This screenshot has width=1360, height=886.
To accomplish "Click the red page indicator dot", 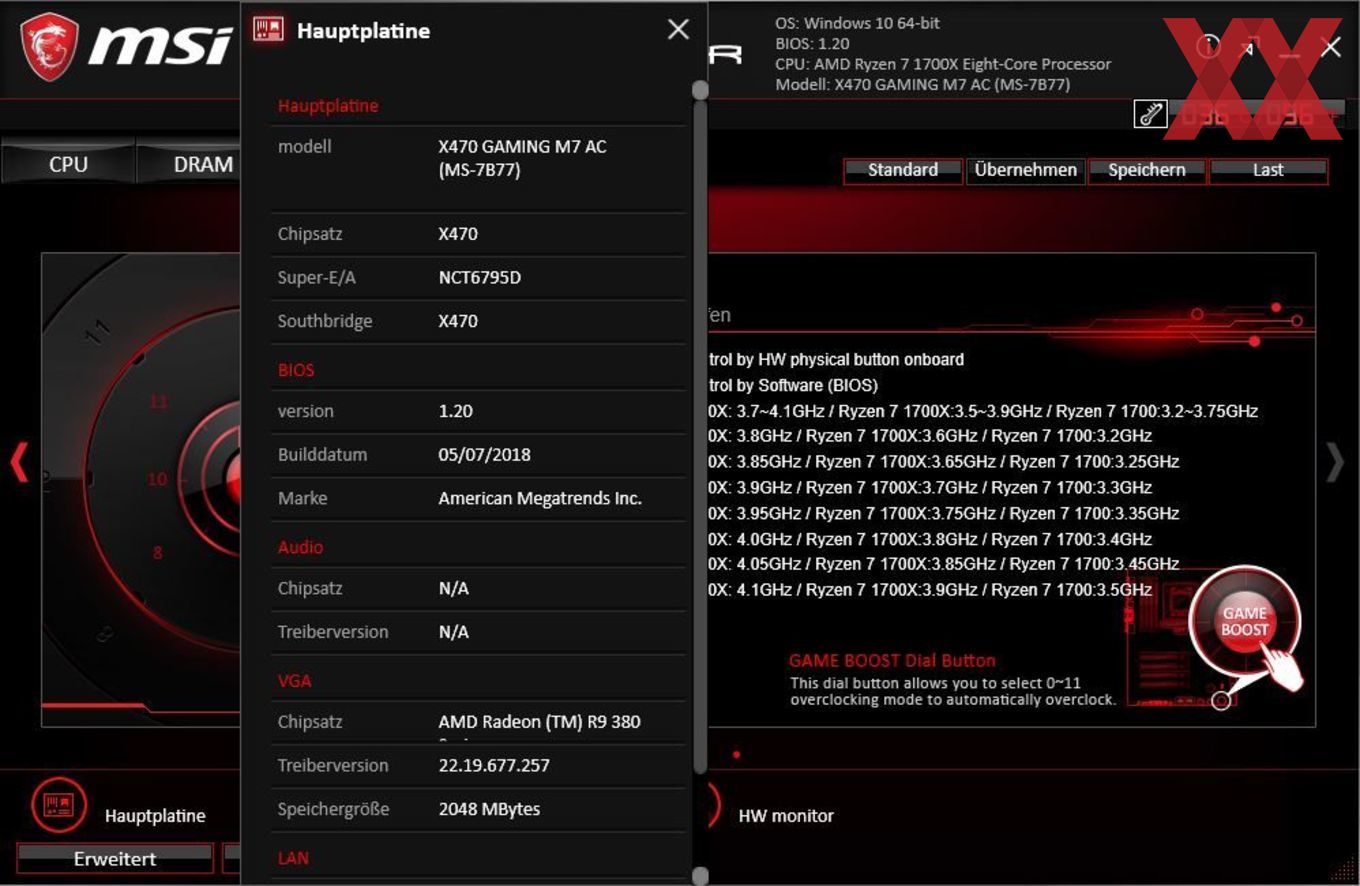I will click(x=736, y=755).
